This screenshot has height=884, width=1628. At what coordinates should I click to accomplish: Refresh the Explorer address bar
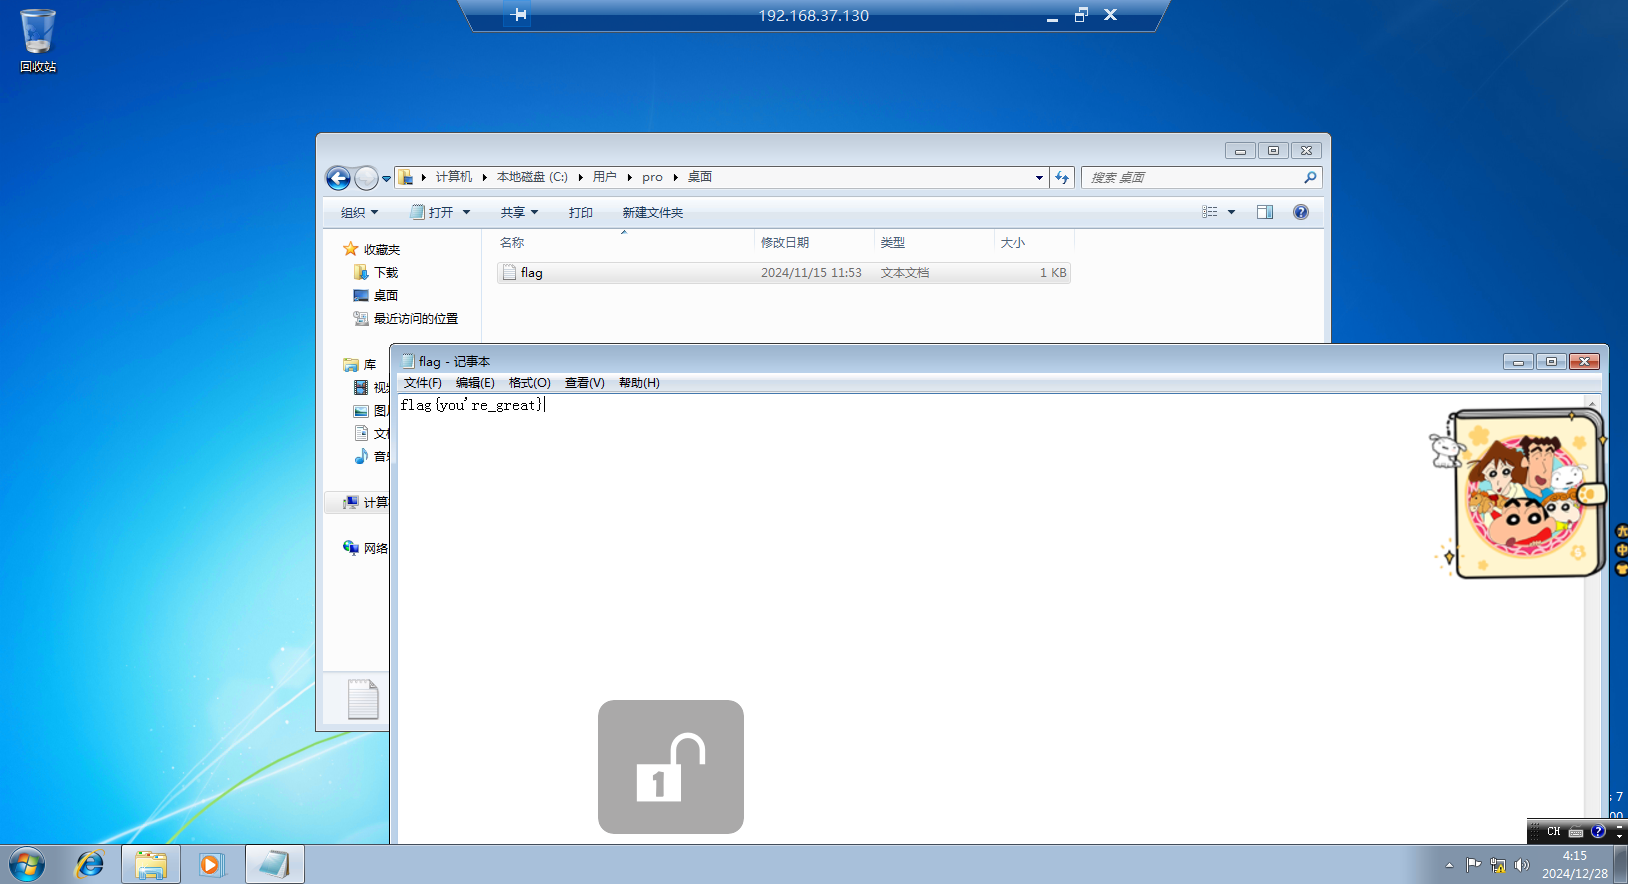(1062, 177)
